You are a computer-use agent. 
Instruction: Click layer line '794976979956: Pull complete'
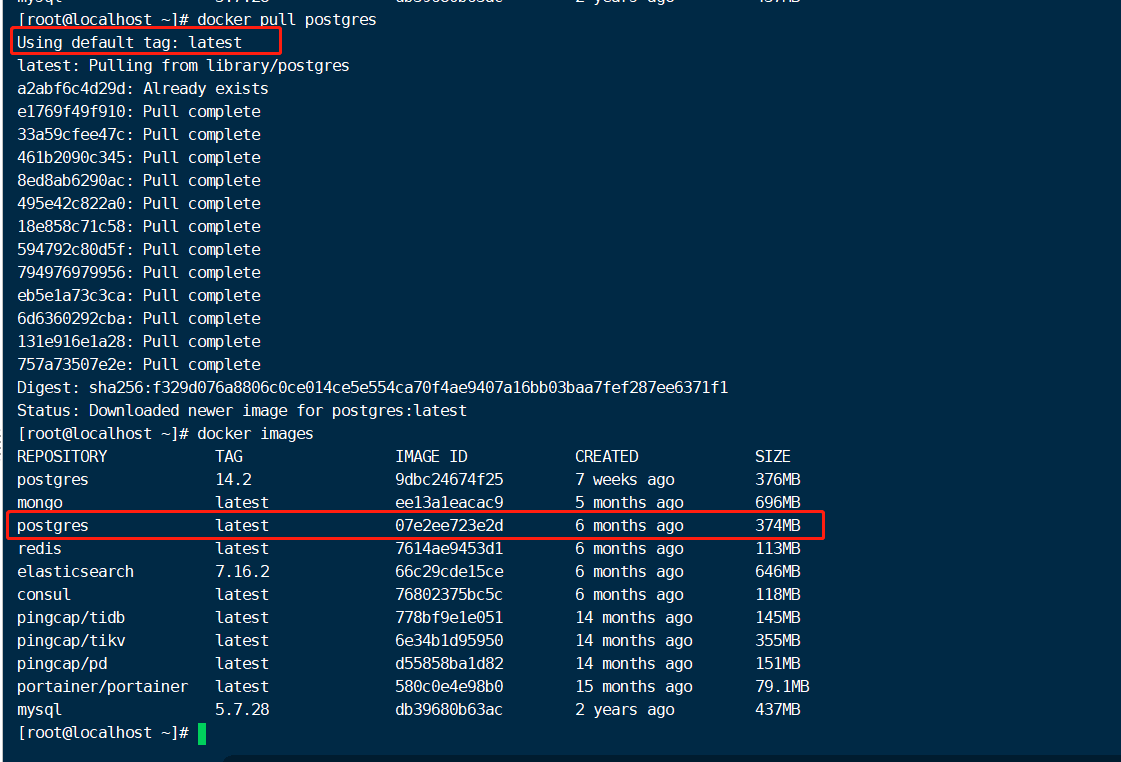pos(139,272)
